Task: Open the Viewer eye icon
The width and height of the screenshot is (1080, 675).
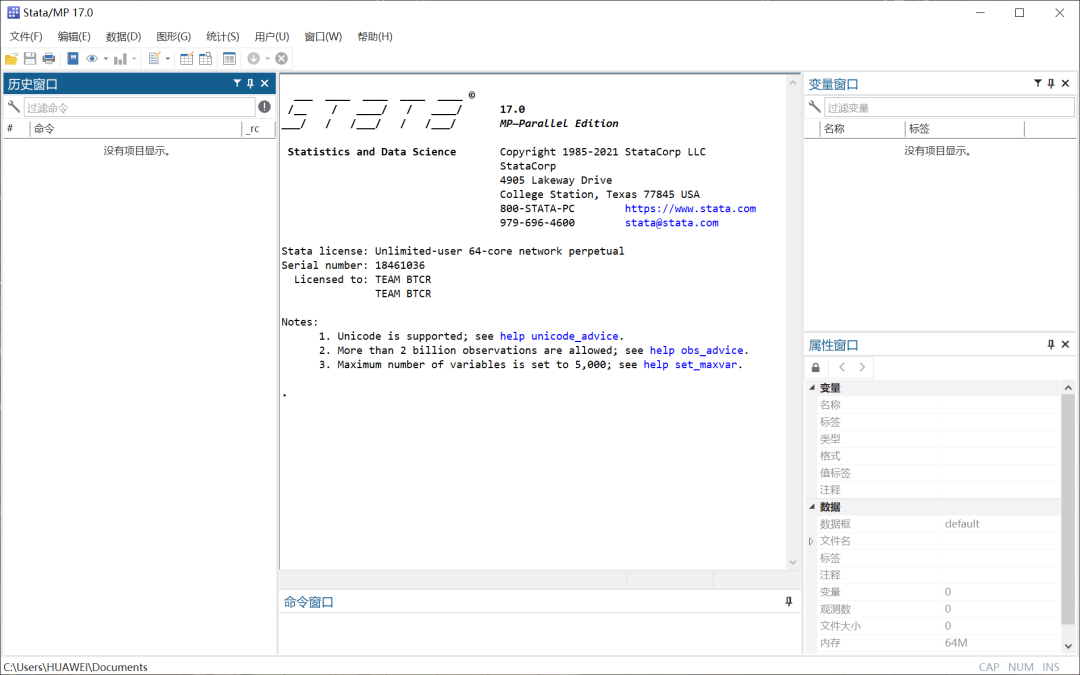Action: pos(92,59)
